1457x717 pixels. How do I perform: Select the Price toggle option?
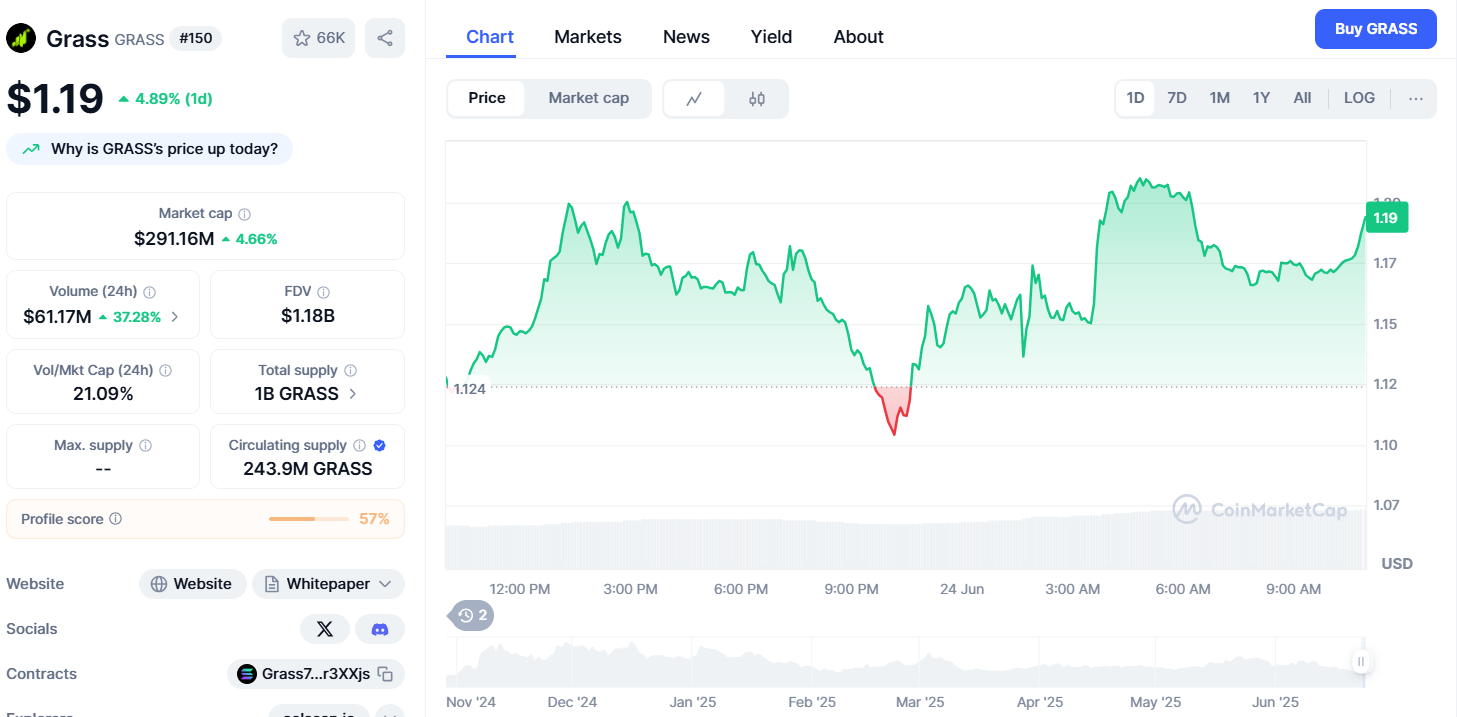[487, 98]
